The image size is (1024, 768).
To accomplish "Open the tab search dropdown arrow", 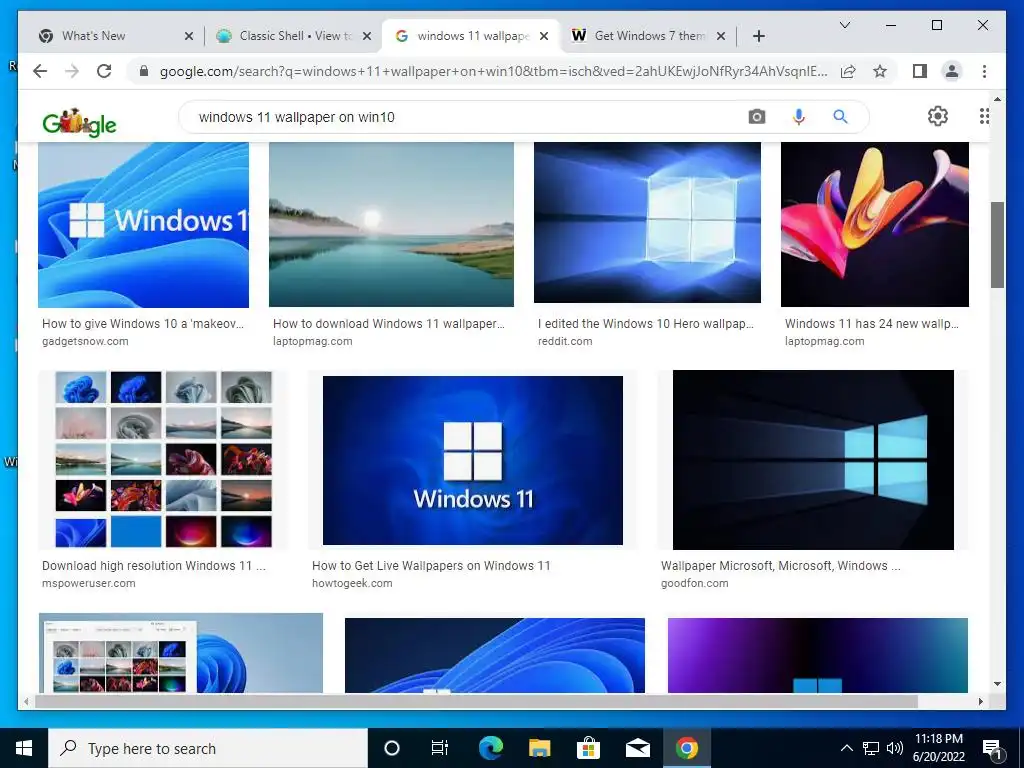I will tap(844, 25).
